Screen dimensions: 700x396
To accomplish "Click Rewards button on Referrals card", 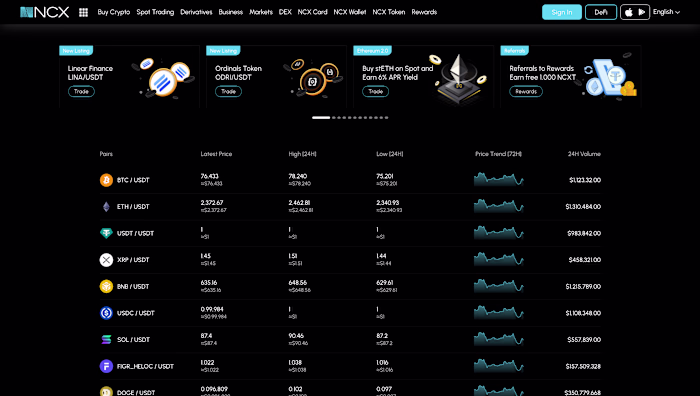I will pos(526,92).
